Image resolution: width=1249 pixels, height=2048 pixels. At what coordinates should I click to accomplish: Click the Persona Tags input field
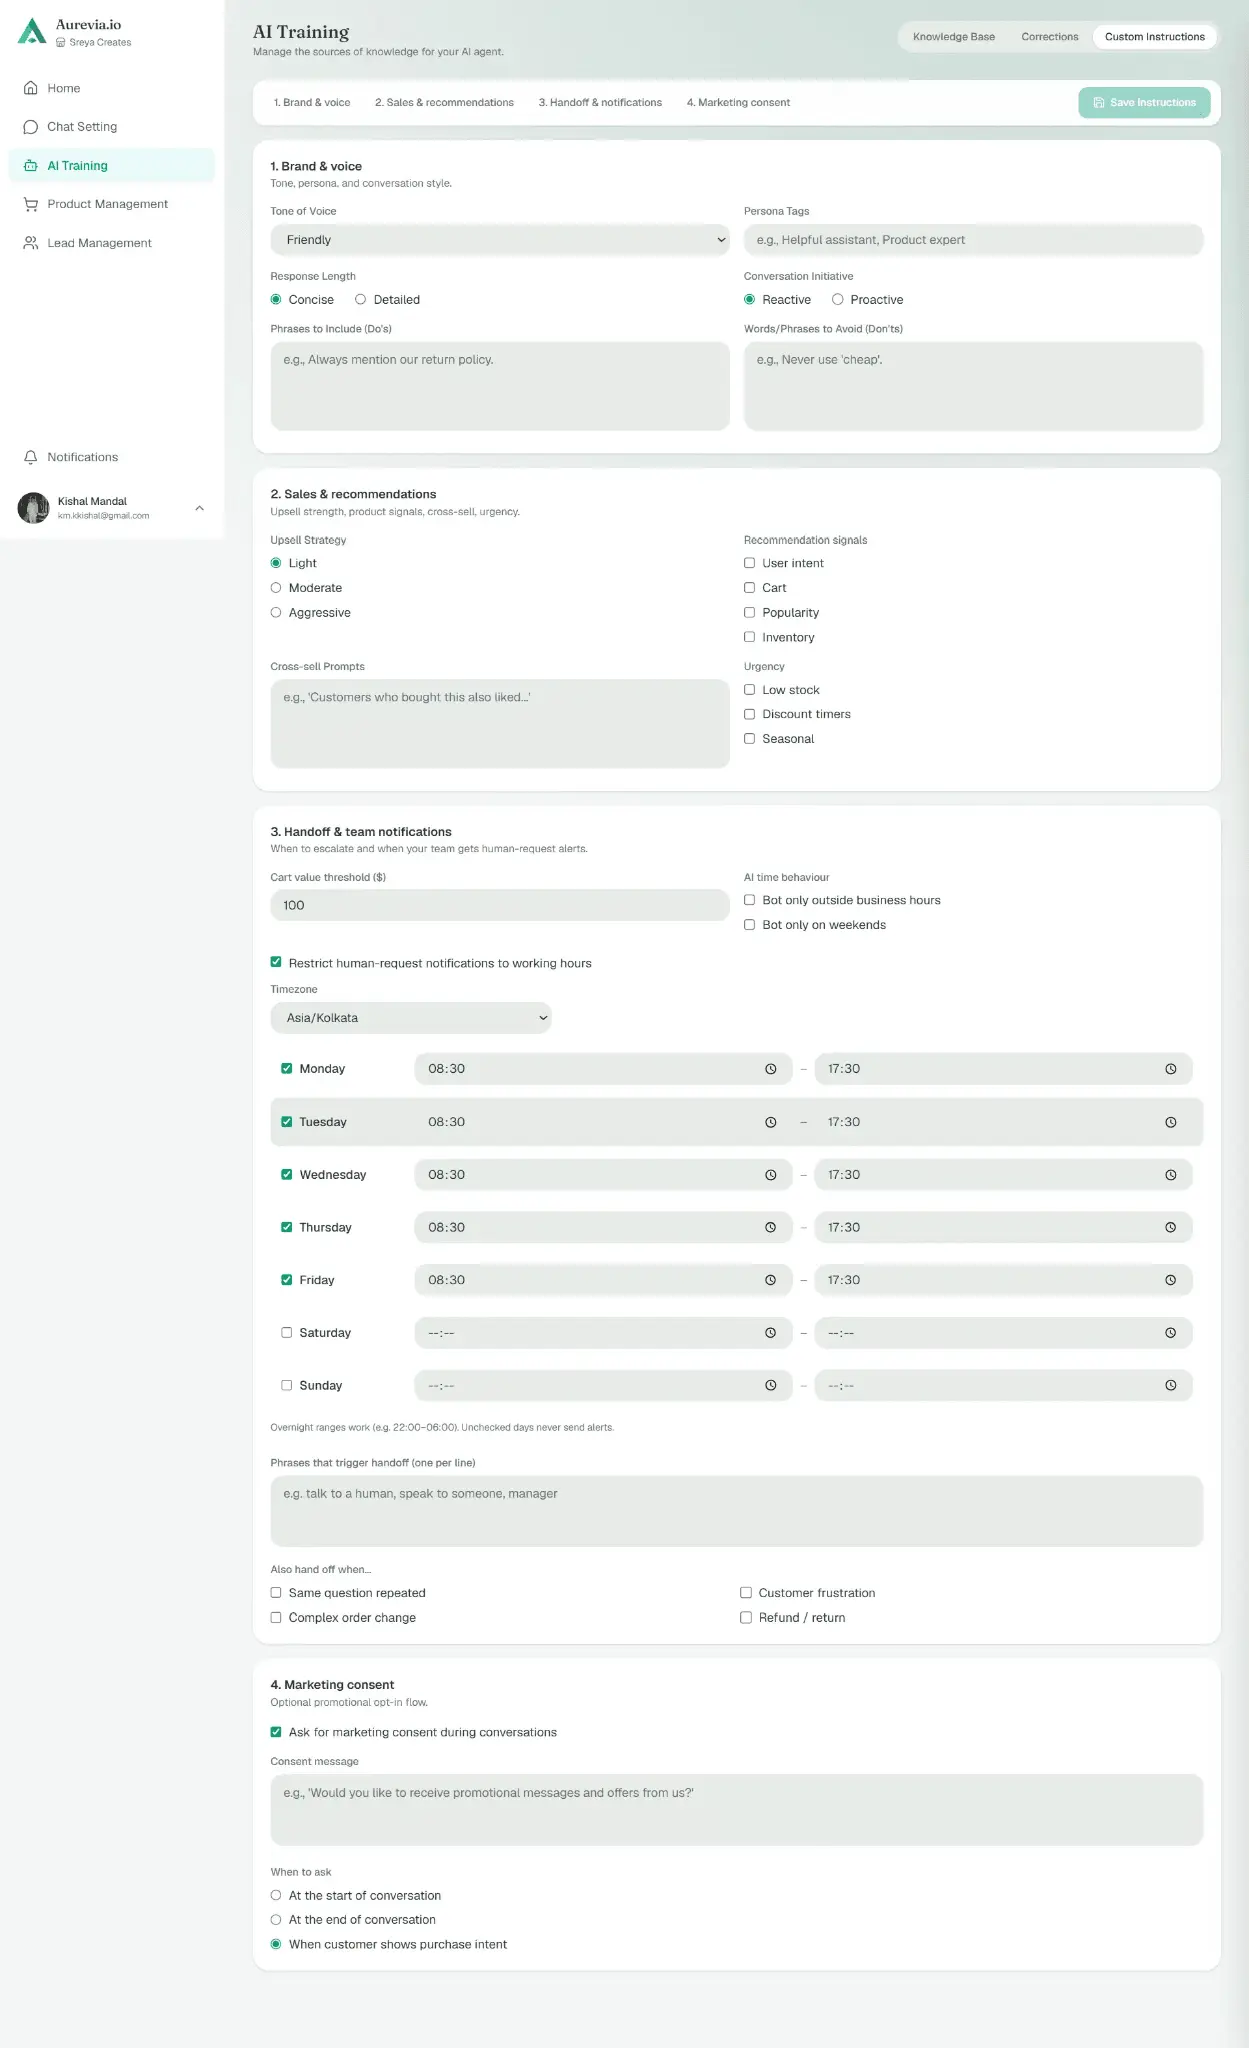[x=973, y=240]
